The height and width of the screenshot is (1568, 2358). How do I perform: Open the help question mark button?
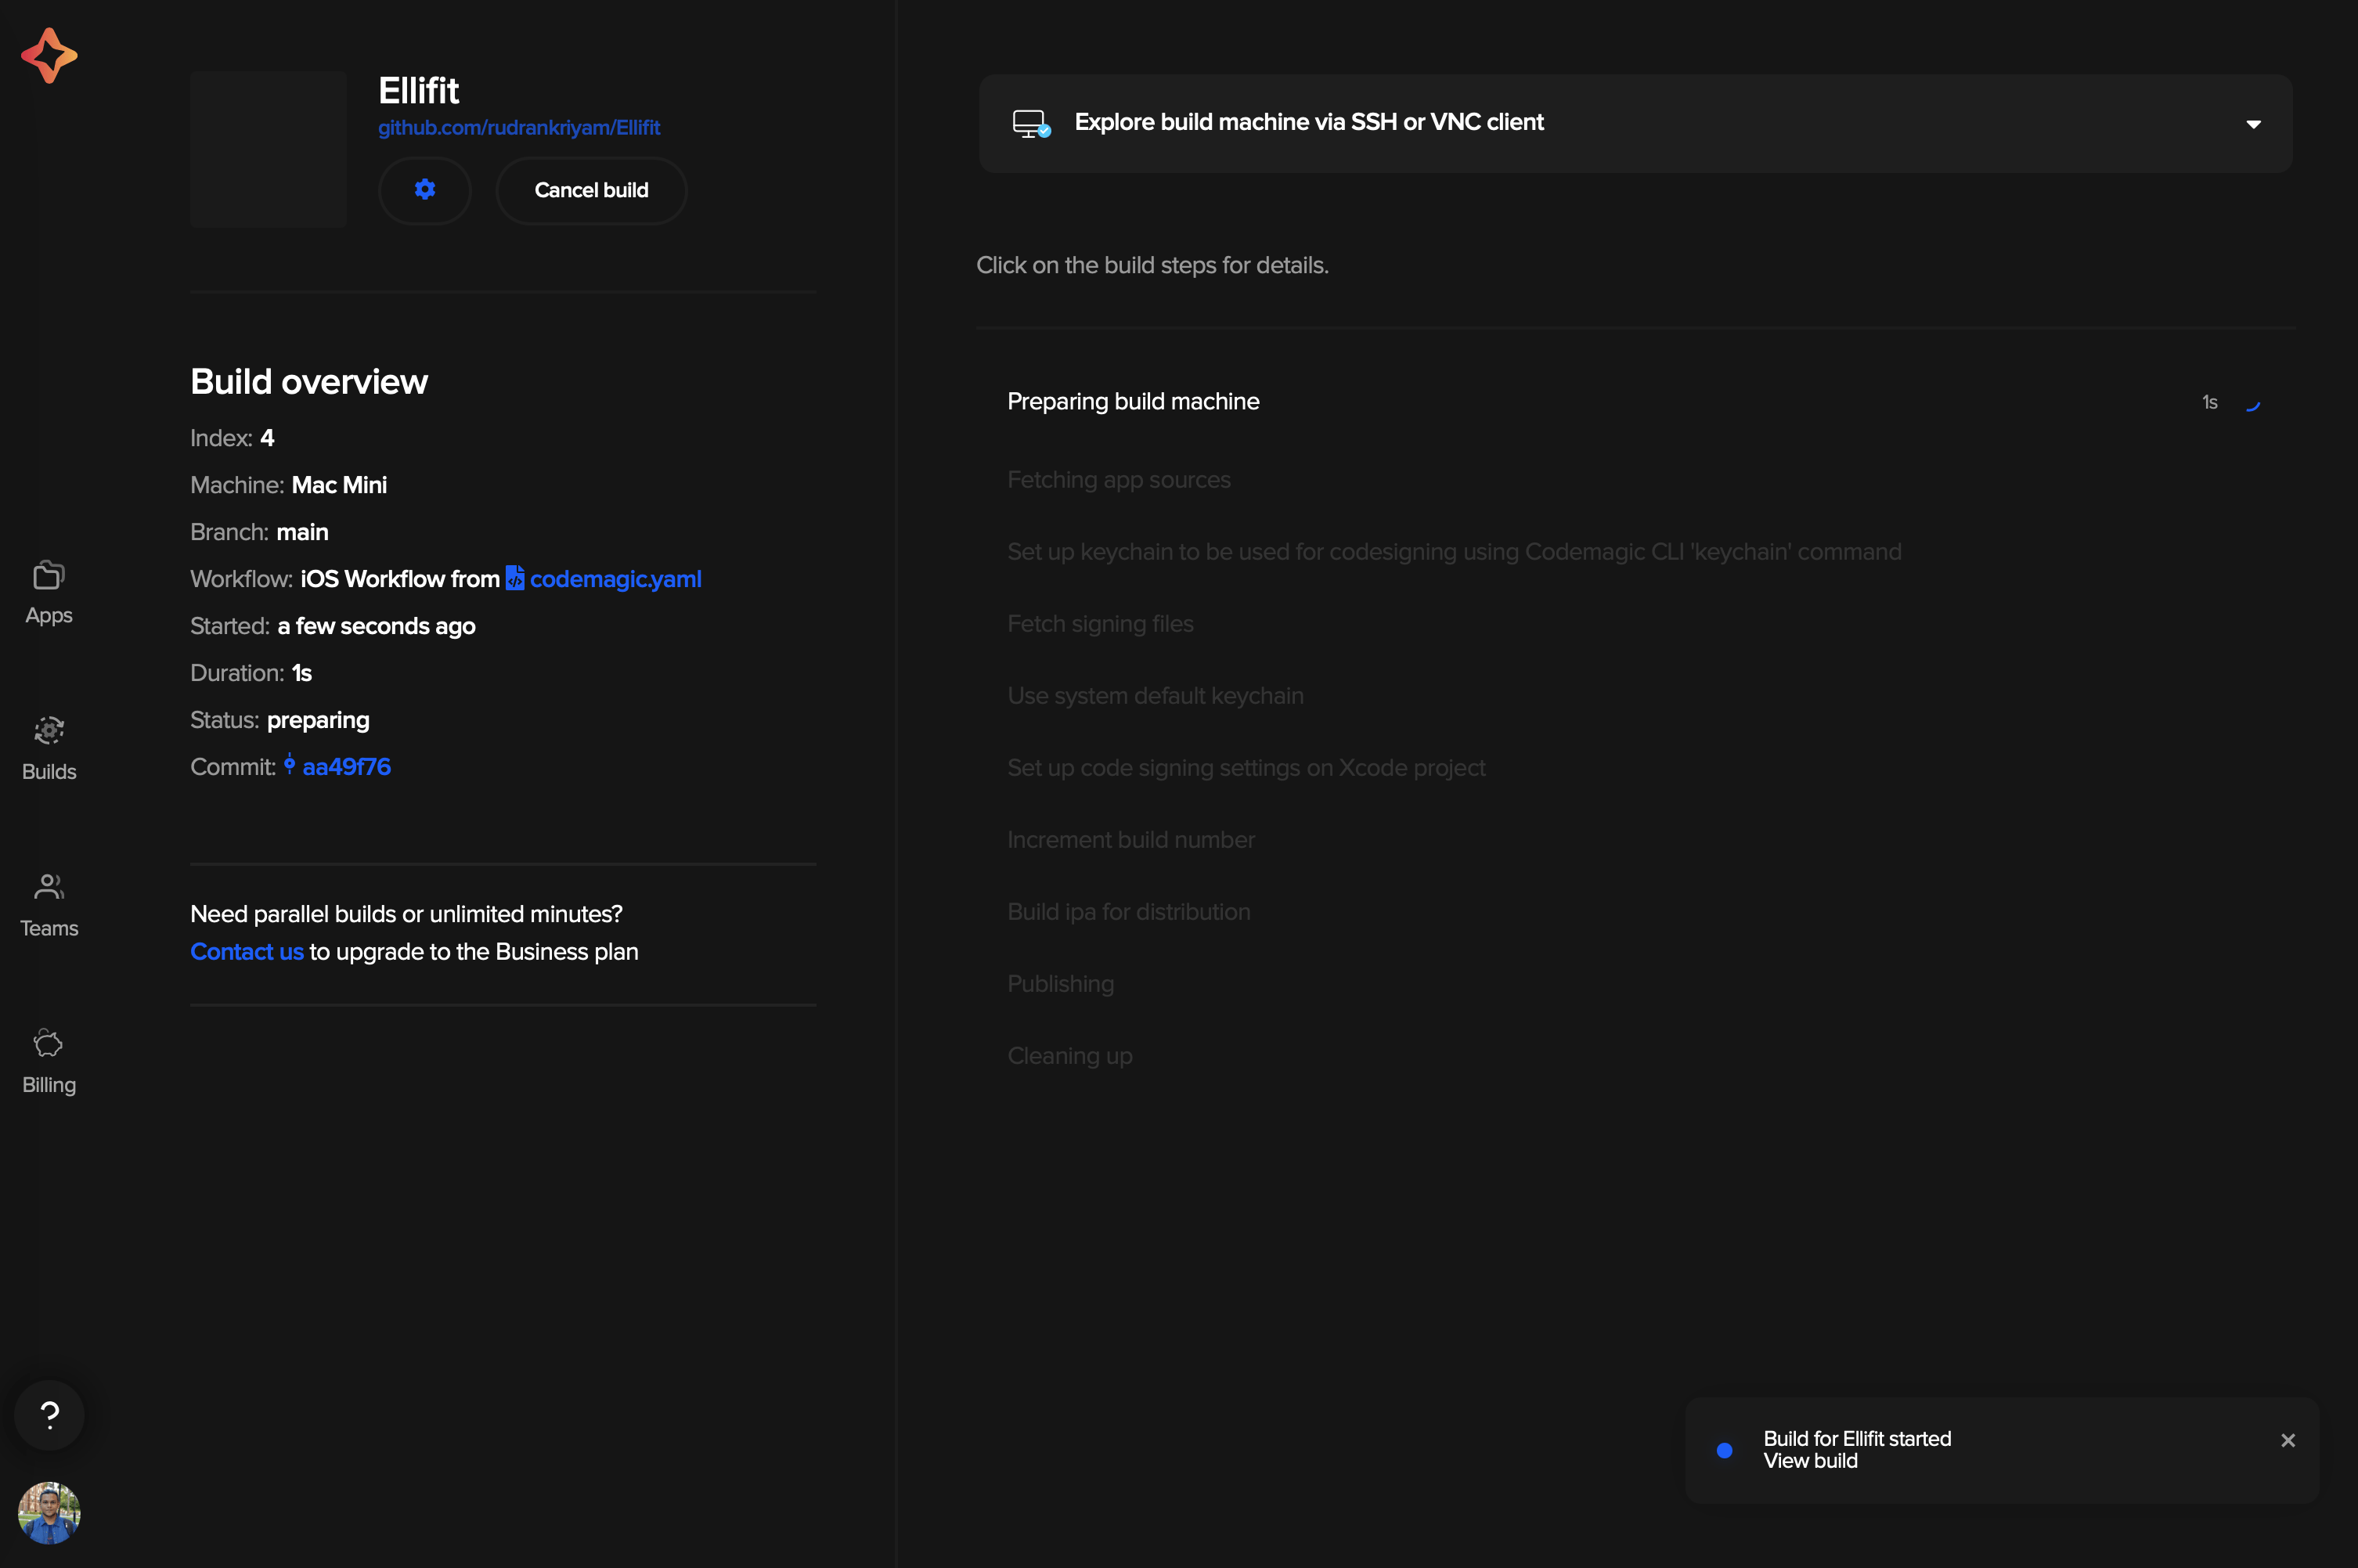click(49, 1414)
